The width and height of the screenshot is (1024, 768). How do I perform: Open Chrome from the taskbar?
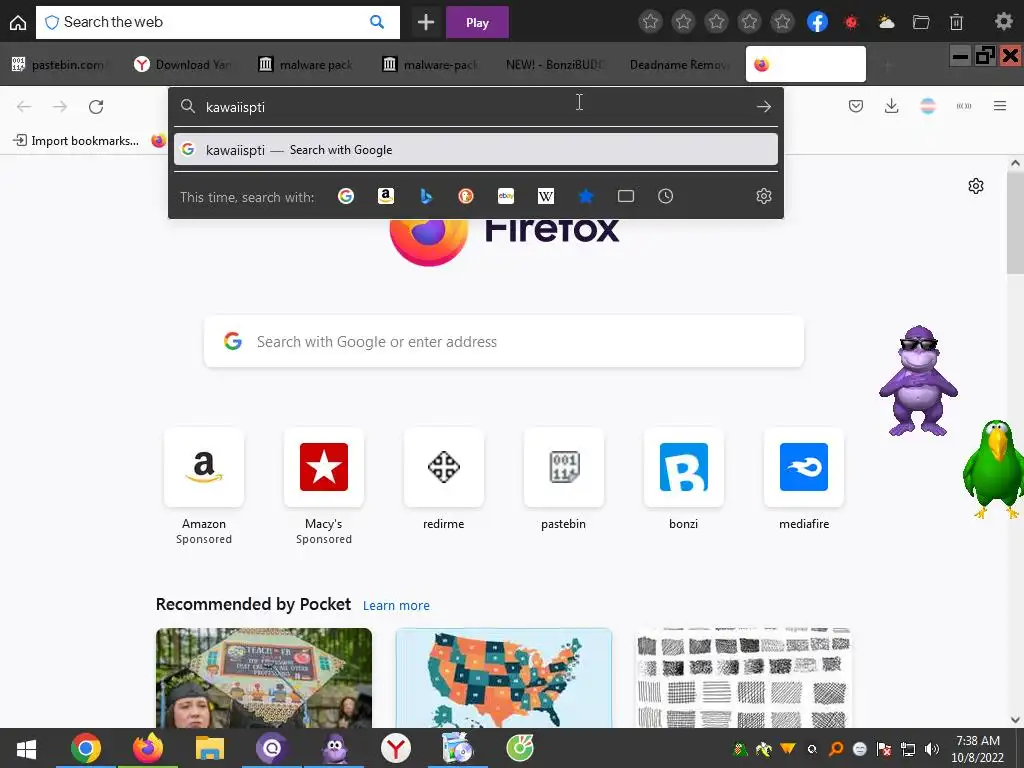[86, 748]
